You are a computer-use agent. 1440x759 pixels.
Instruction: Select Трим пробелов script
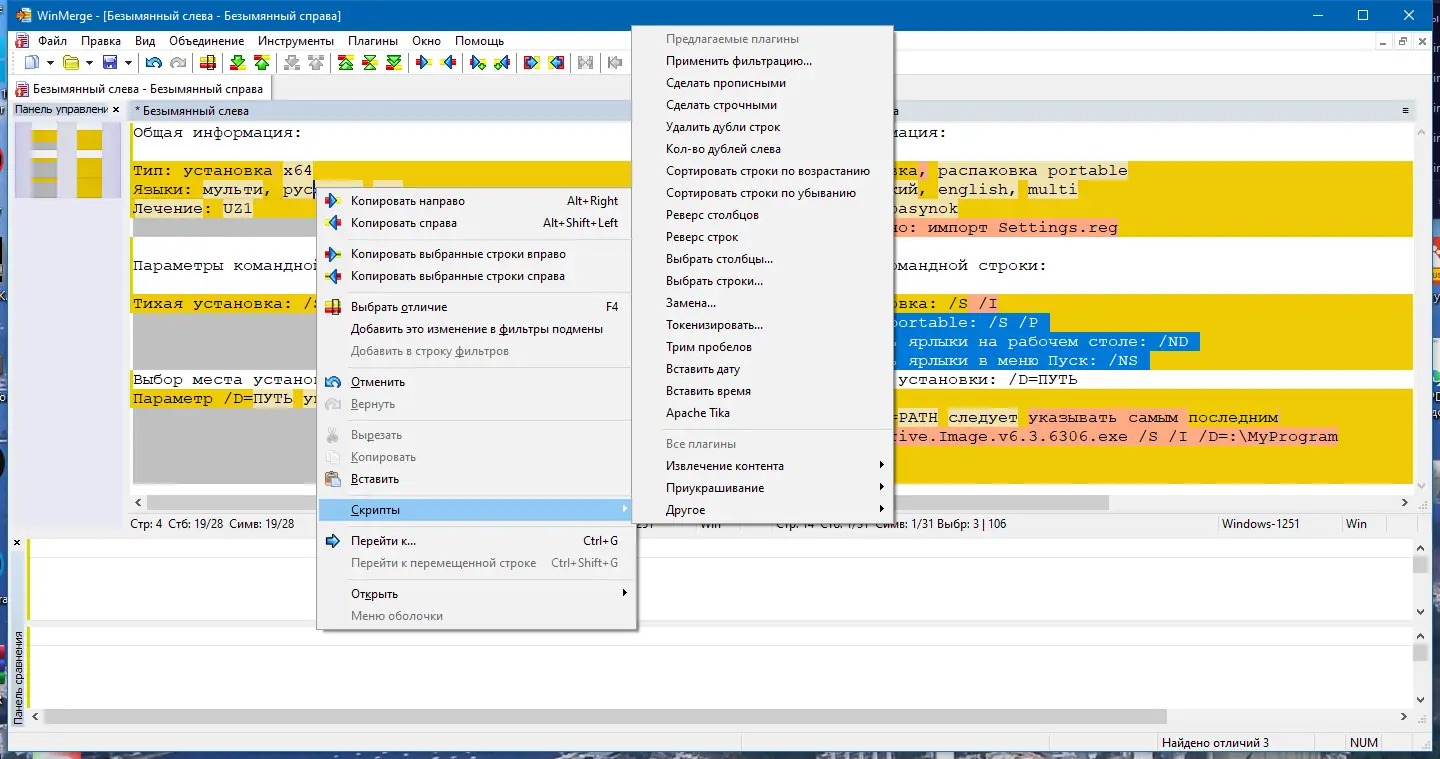pyautogui.click(x=763, y=347)
